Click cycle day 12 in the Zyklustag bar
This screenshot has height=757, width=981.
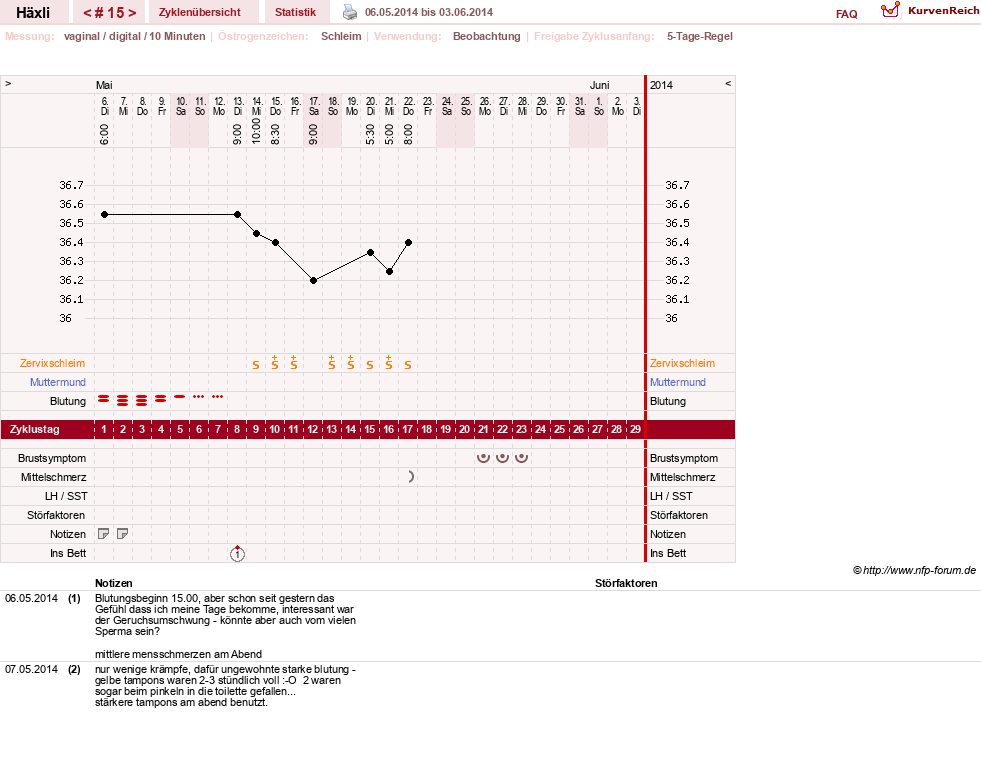pos(313,429)
